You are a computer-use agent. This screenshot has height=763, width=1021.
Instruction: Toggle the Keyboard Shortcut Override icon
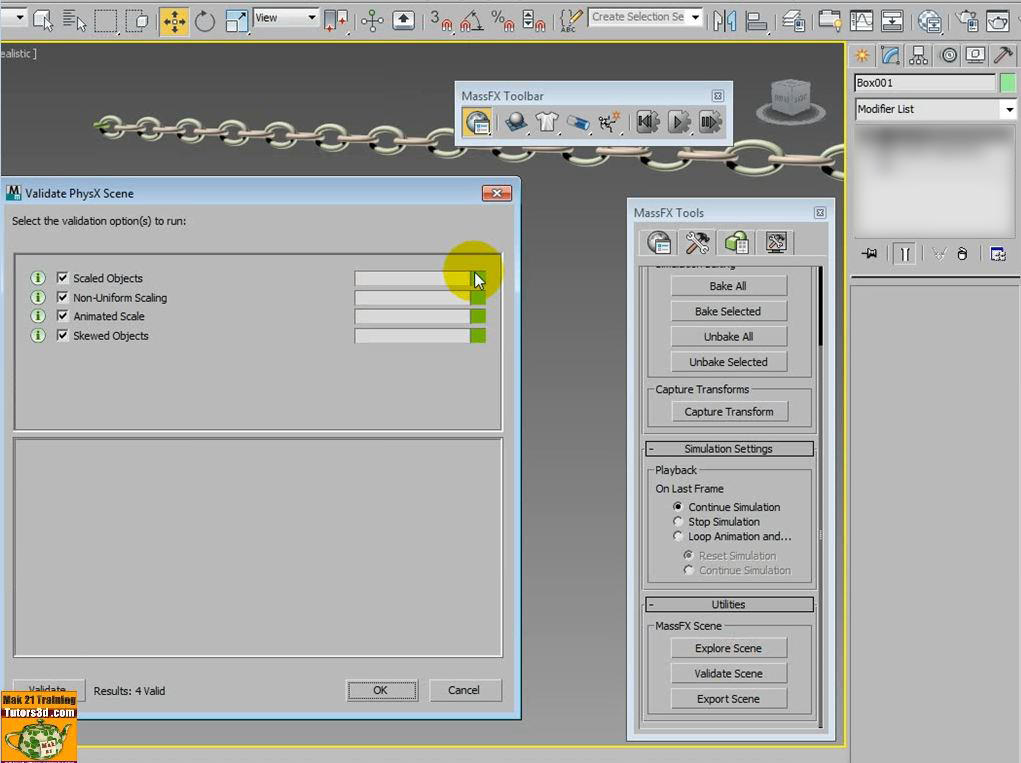pyautogui.click(x=403, y=20)
